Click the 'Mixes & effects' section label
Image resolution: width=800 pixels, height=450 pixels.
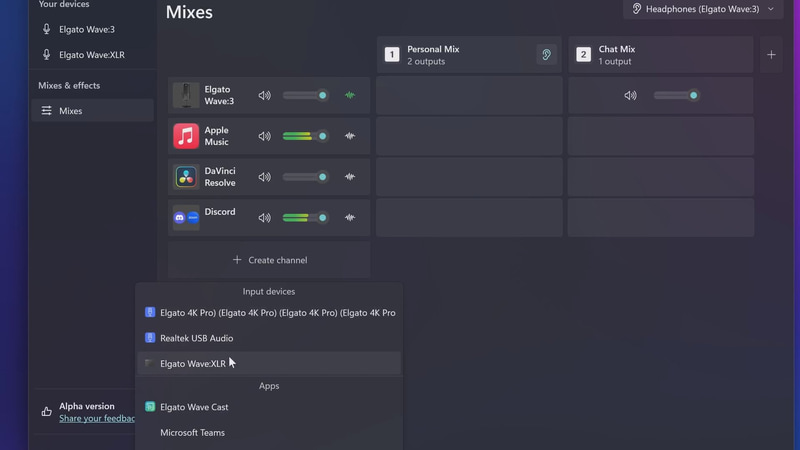(69, 86)
